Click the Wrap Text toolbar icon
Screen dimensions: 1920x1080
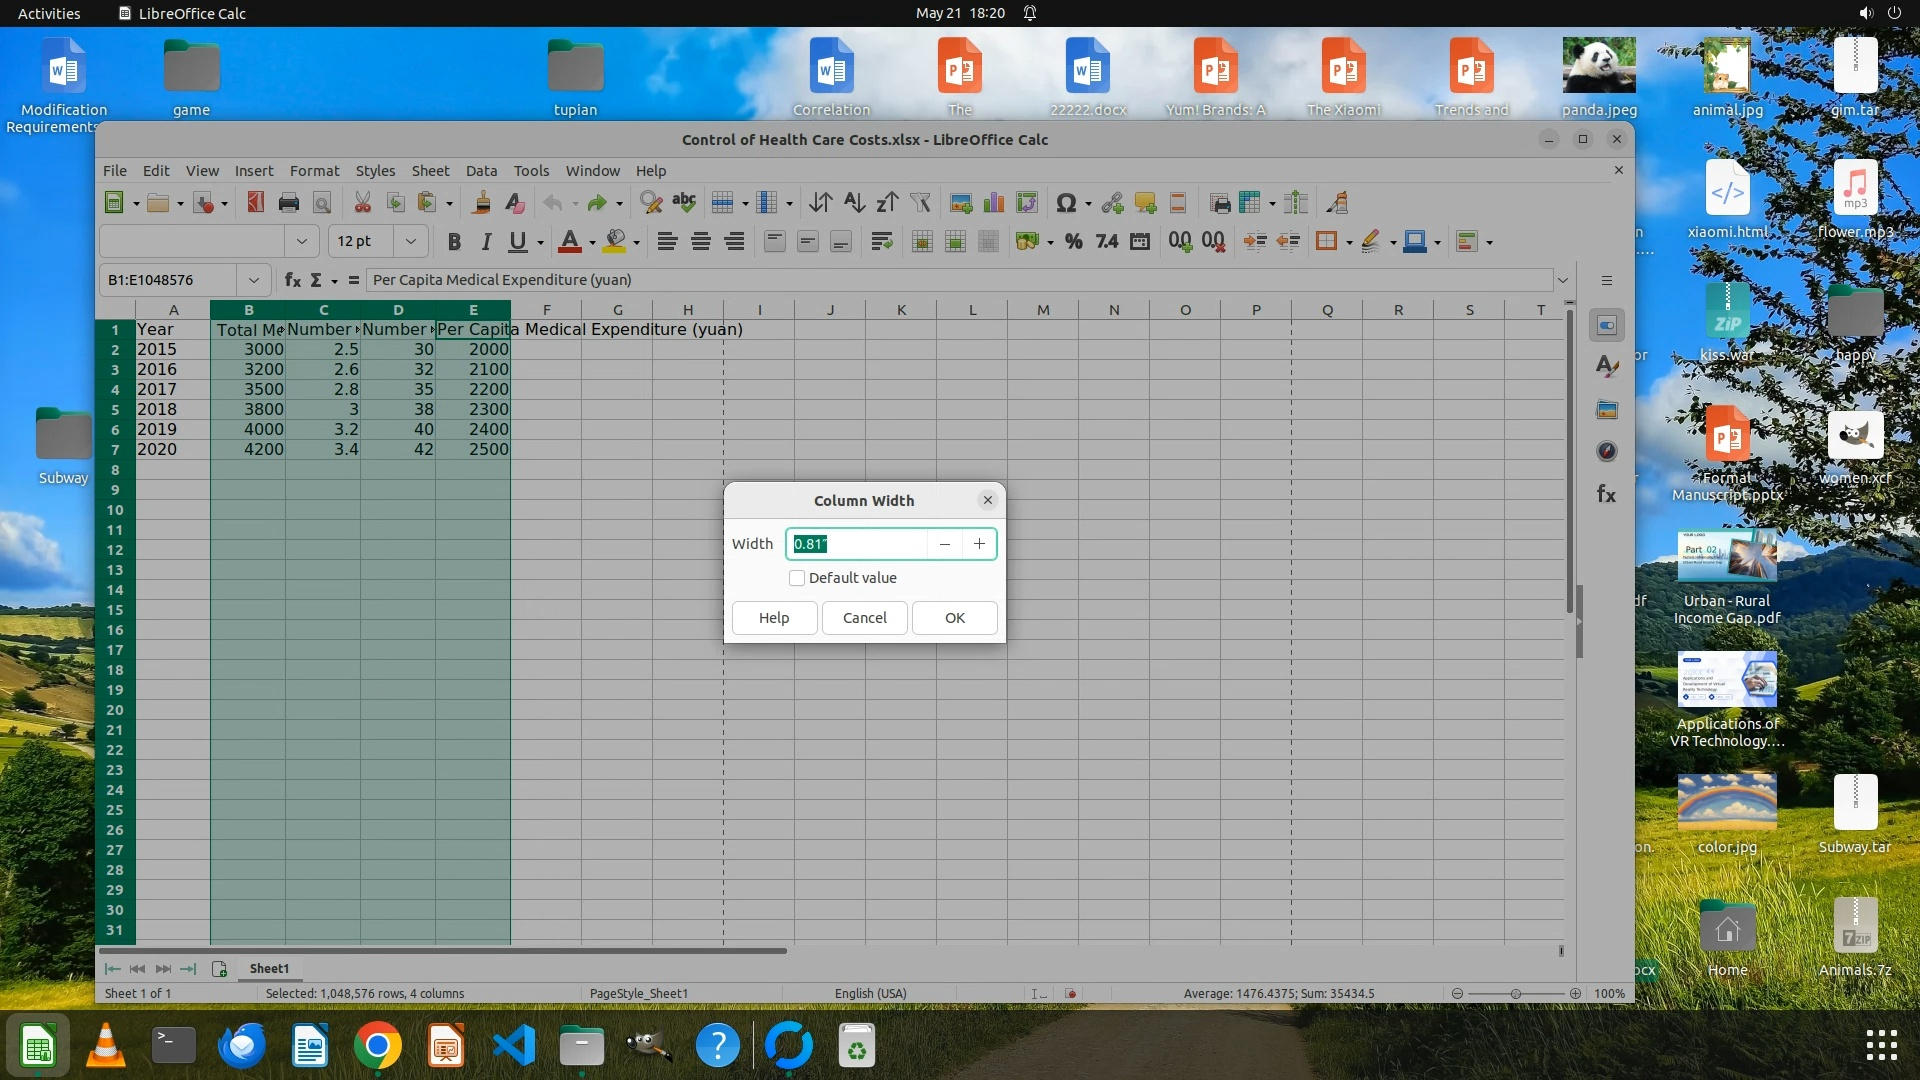[x=881, y=241]
